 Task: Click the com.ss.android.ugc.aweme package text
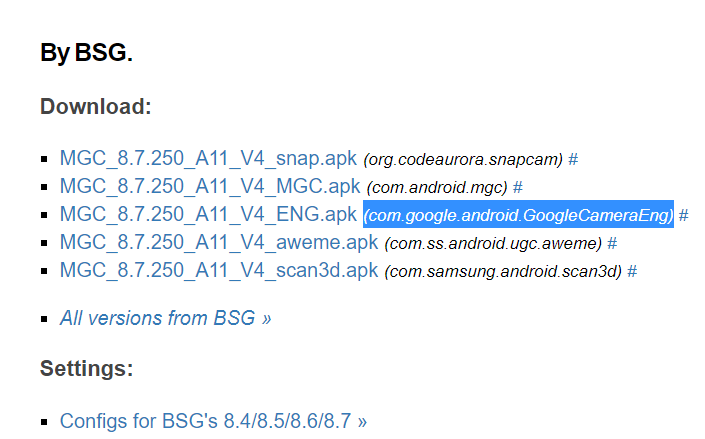click(x=492, y=243)
